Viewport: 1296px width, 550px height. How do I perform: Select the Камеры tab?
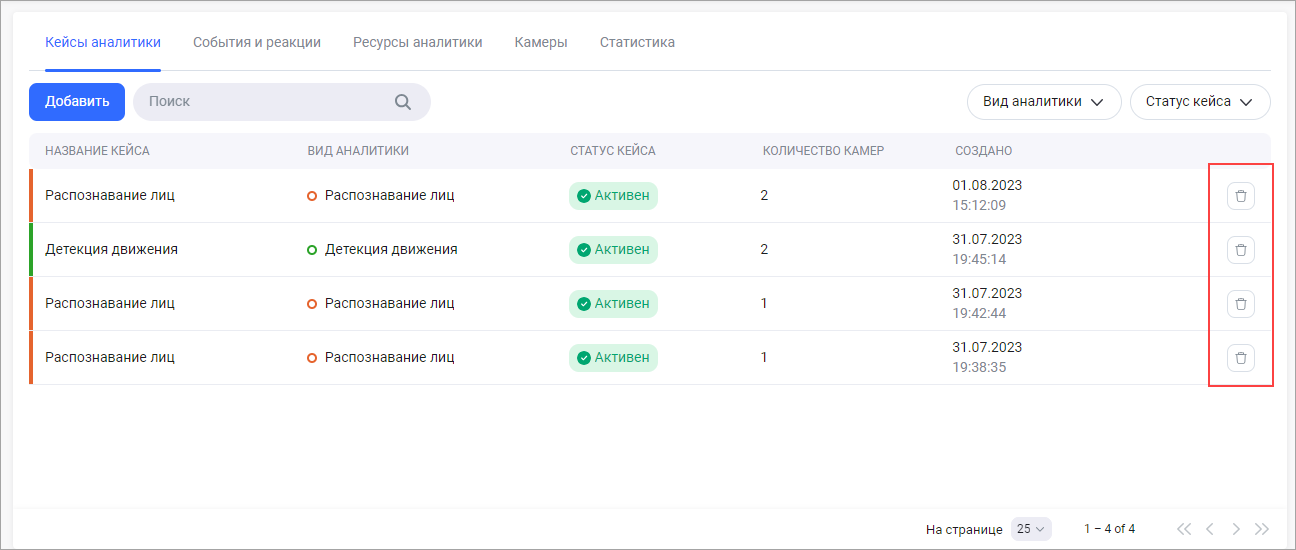541,43
